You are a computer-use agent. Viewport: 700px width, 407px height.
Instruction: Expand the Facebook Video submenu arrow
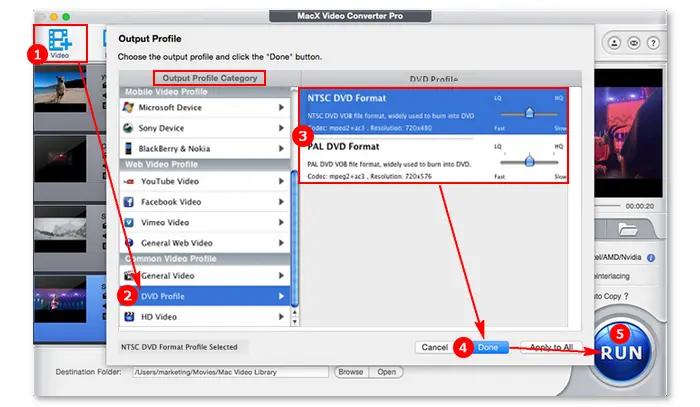coord(281,202)
